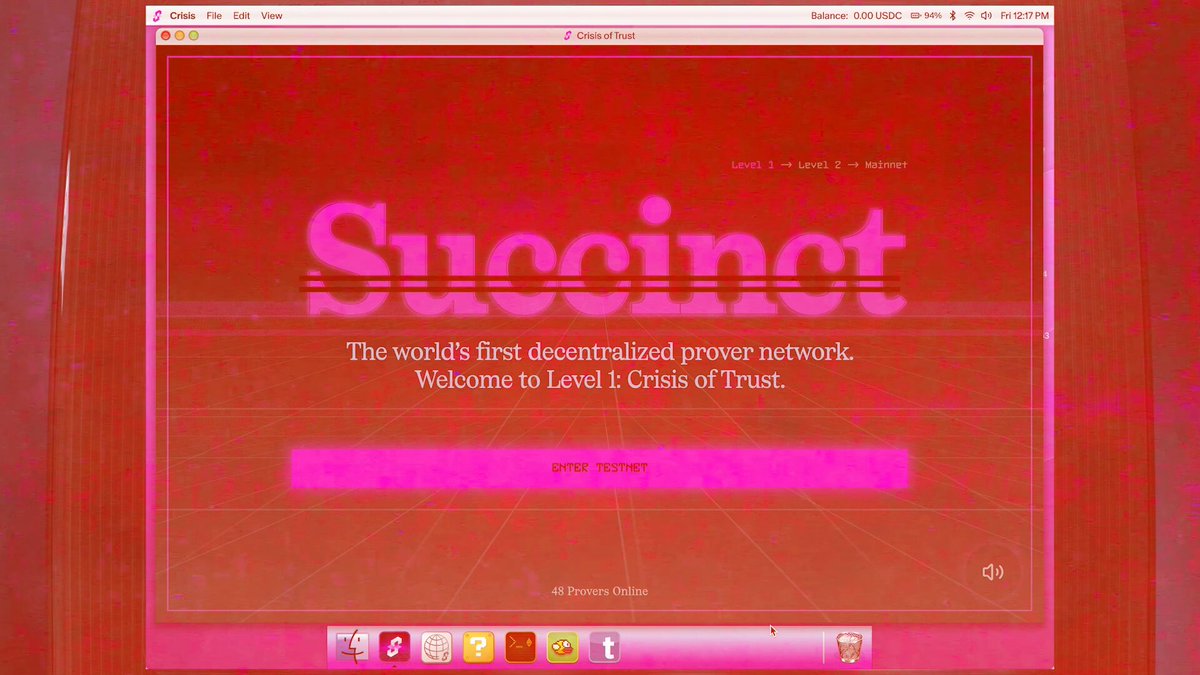
Task: Open the Finder icon in the dock
Action: click(351, 647)
